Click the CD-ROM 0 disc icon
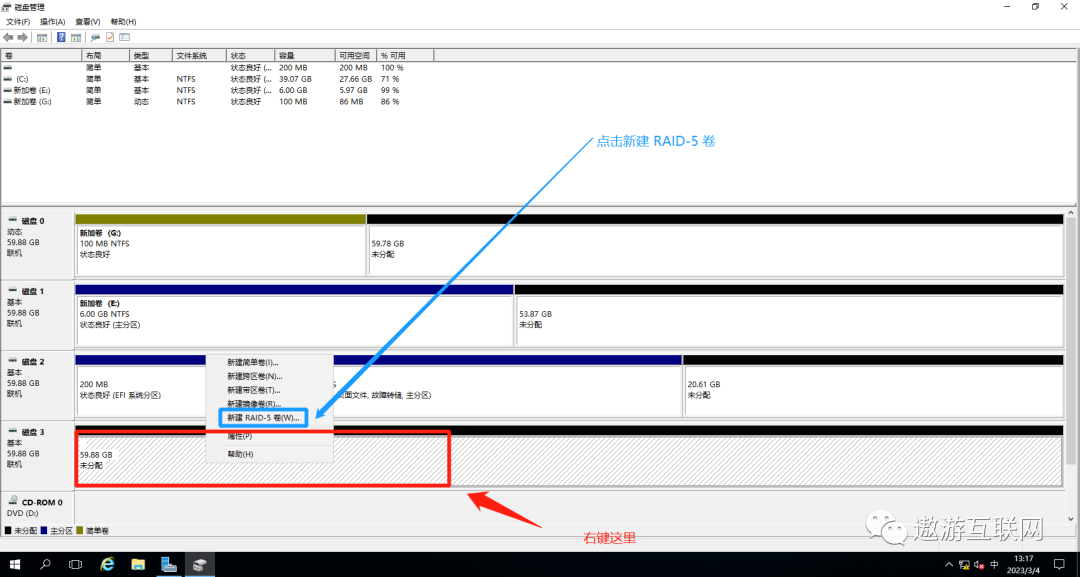Viewport: 1080px width, 577px height. [x=13, y=501]
